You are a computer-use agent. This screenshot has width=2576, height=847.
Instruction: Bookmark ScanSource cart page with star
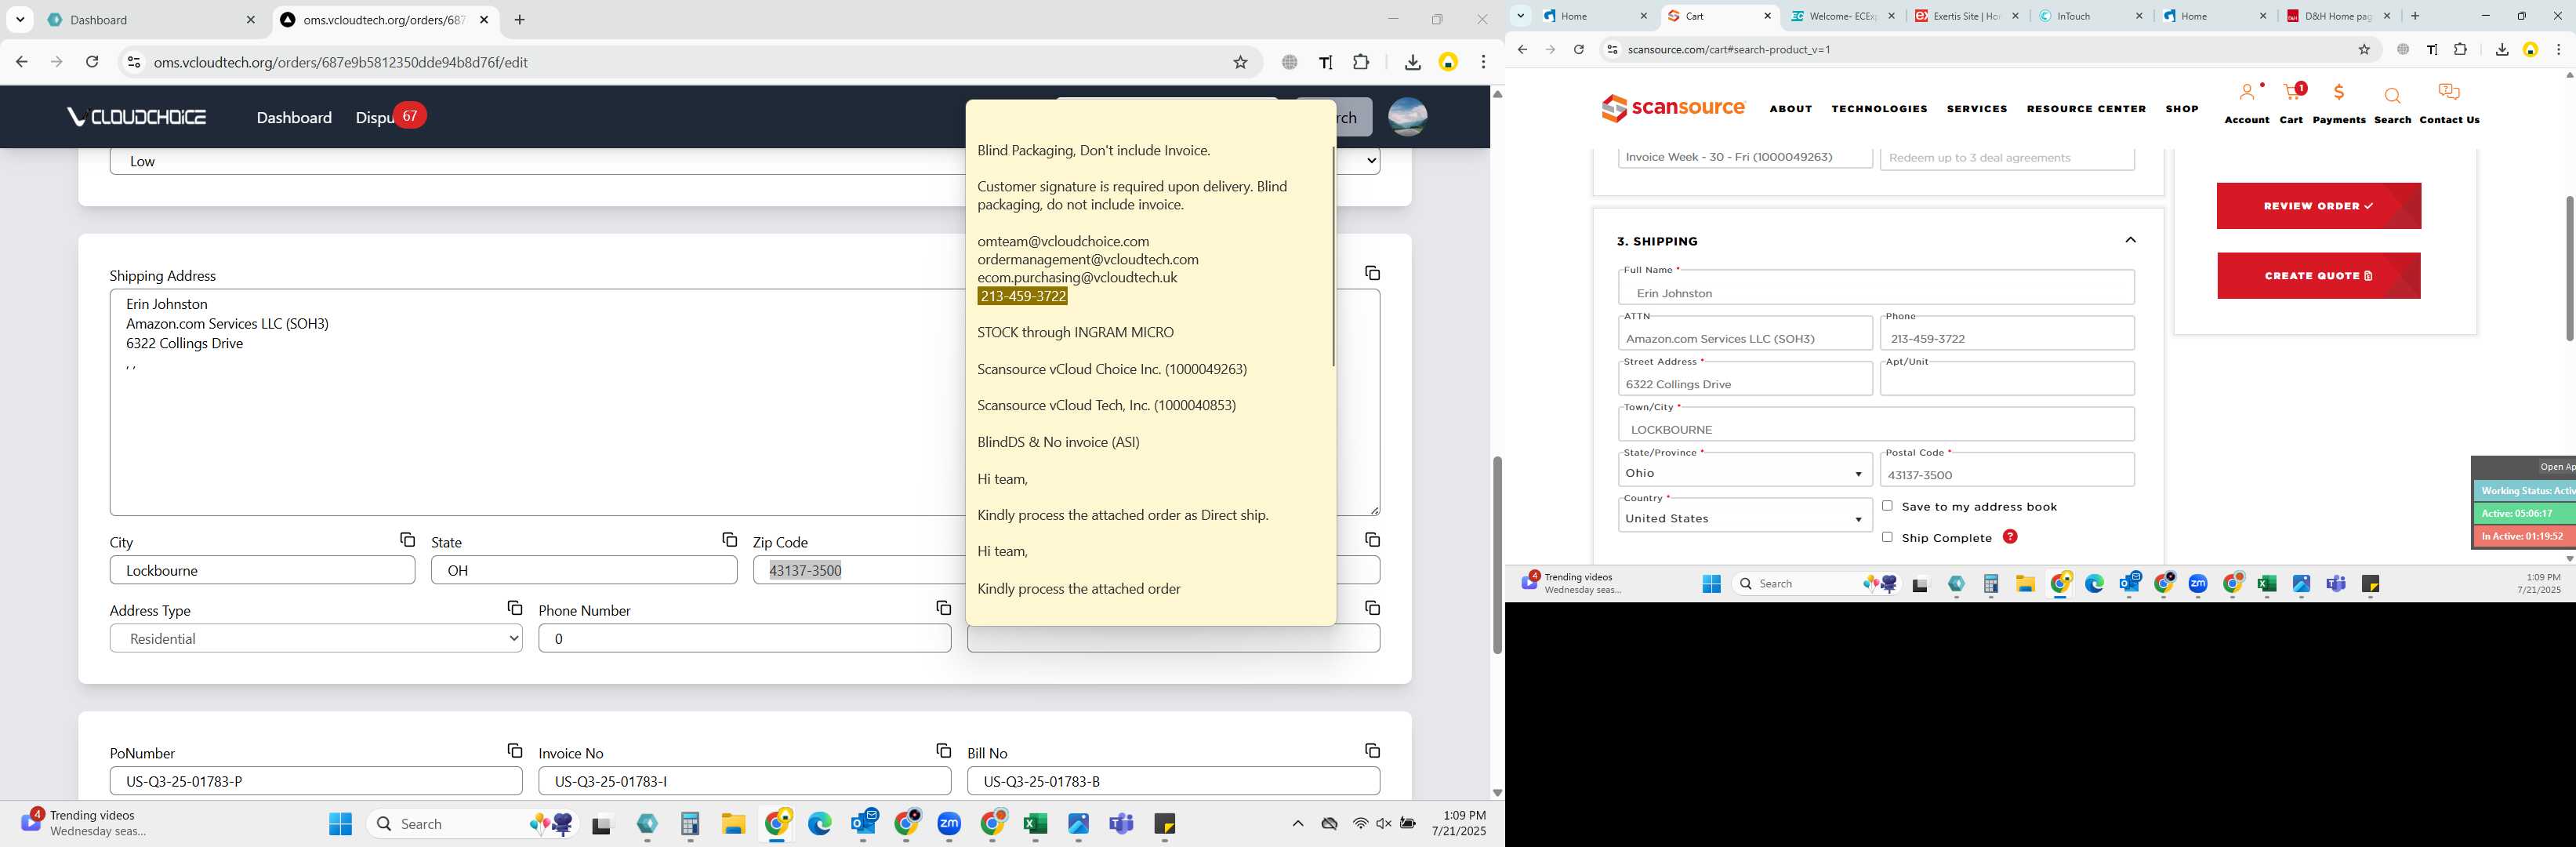(x=2364, y=49)
